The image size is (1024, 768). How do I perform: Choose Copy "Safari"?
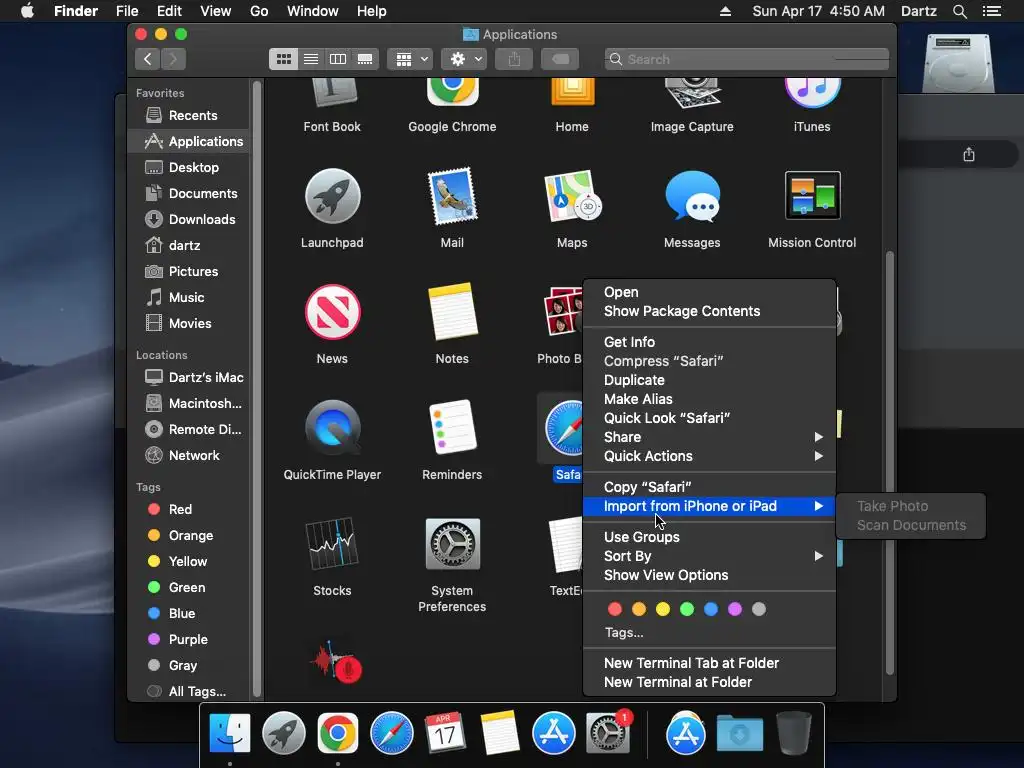tap(709, 487)
